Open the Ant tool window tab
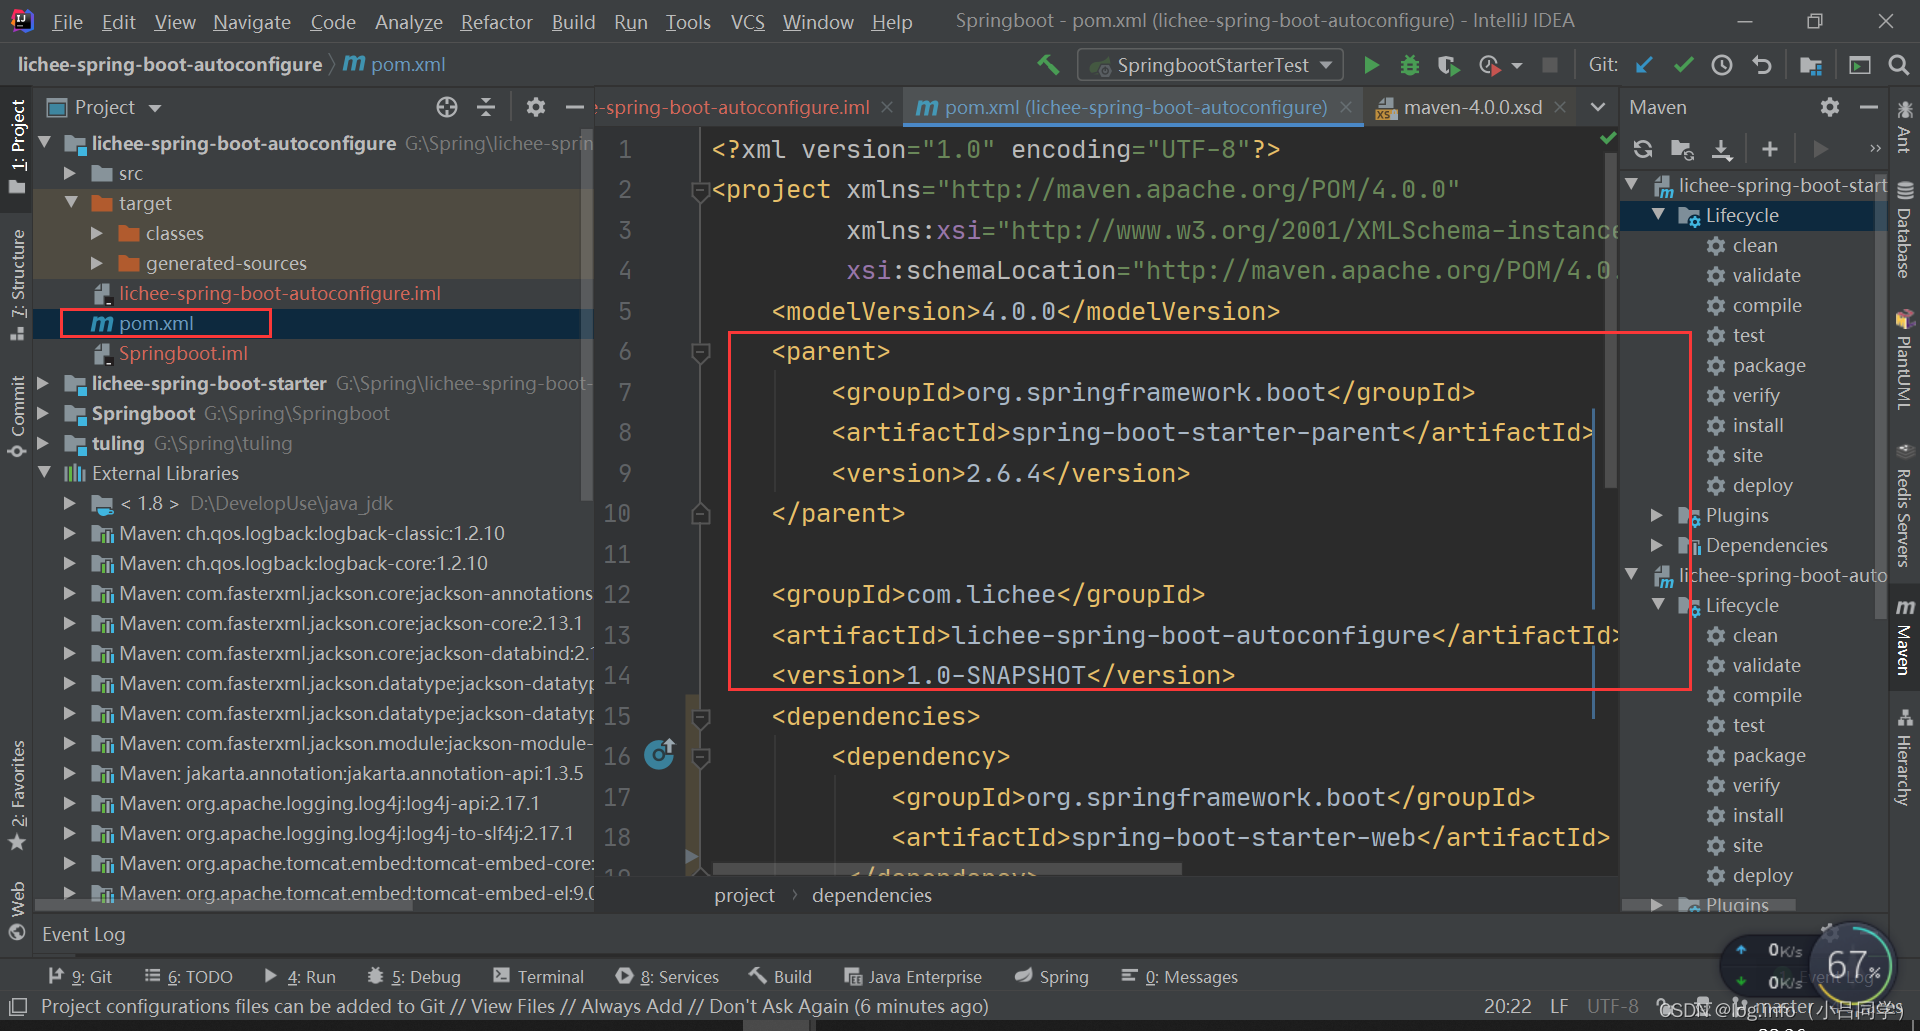Screen dimensions: 1920x1031 pos(1904,127)
